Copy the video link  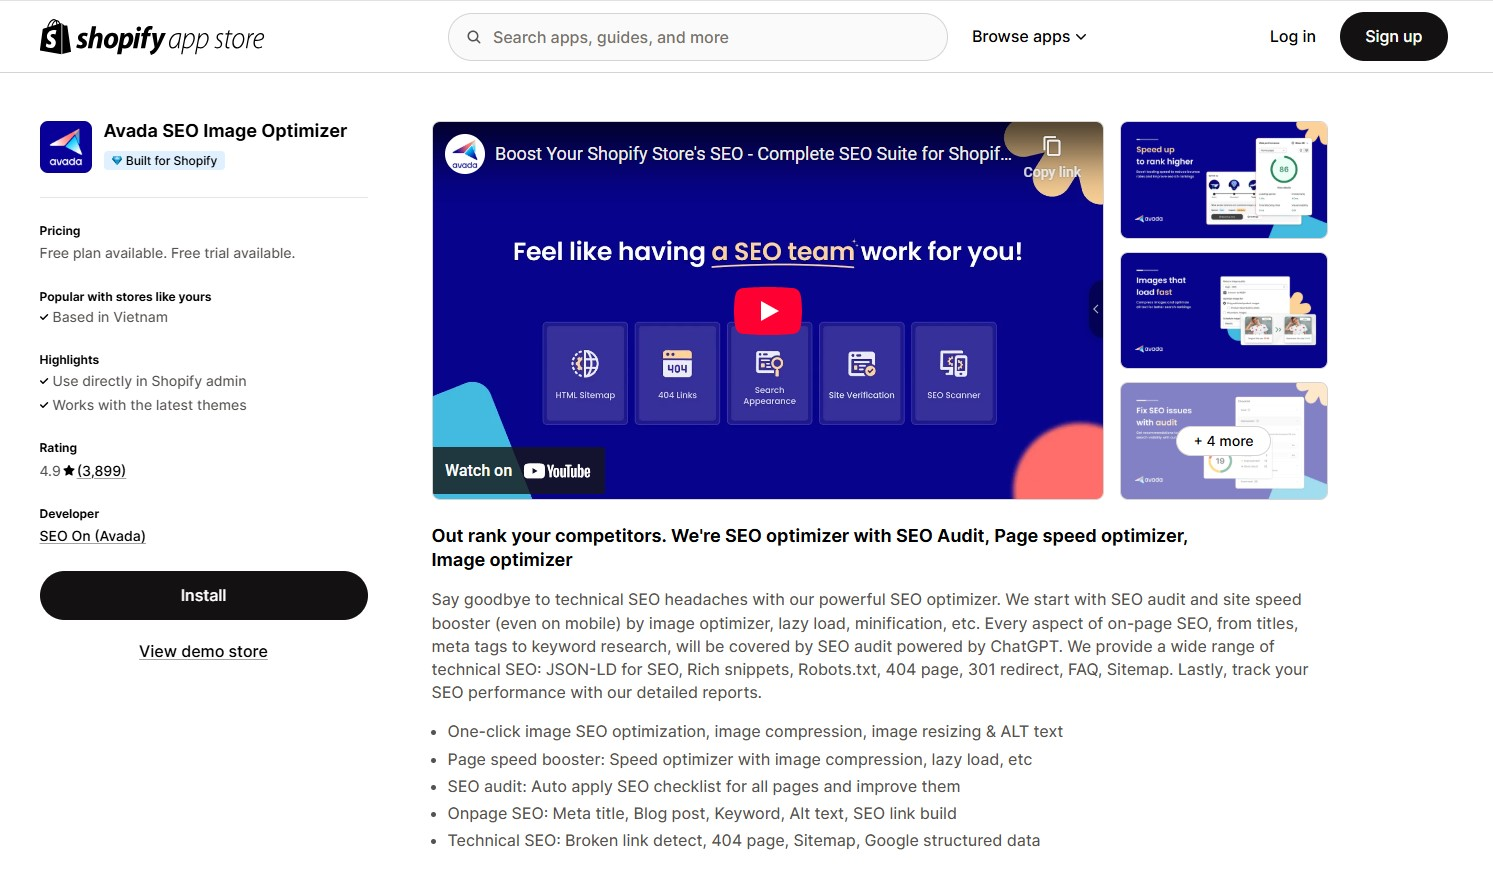point(1052,158)
